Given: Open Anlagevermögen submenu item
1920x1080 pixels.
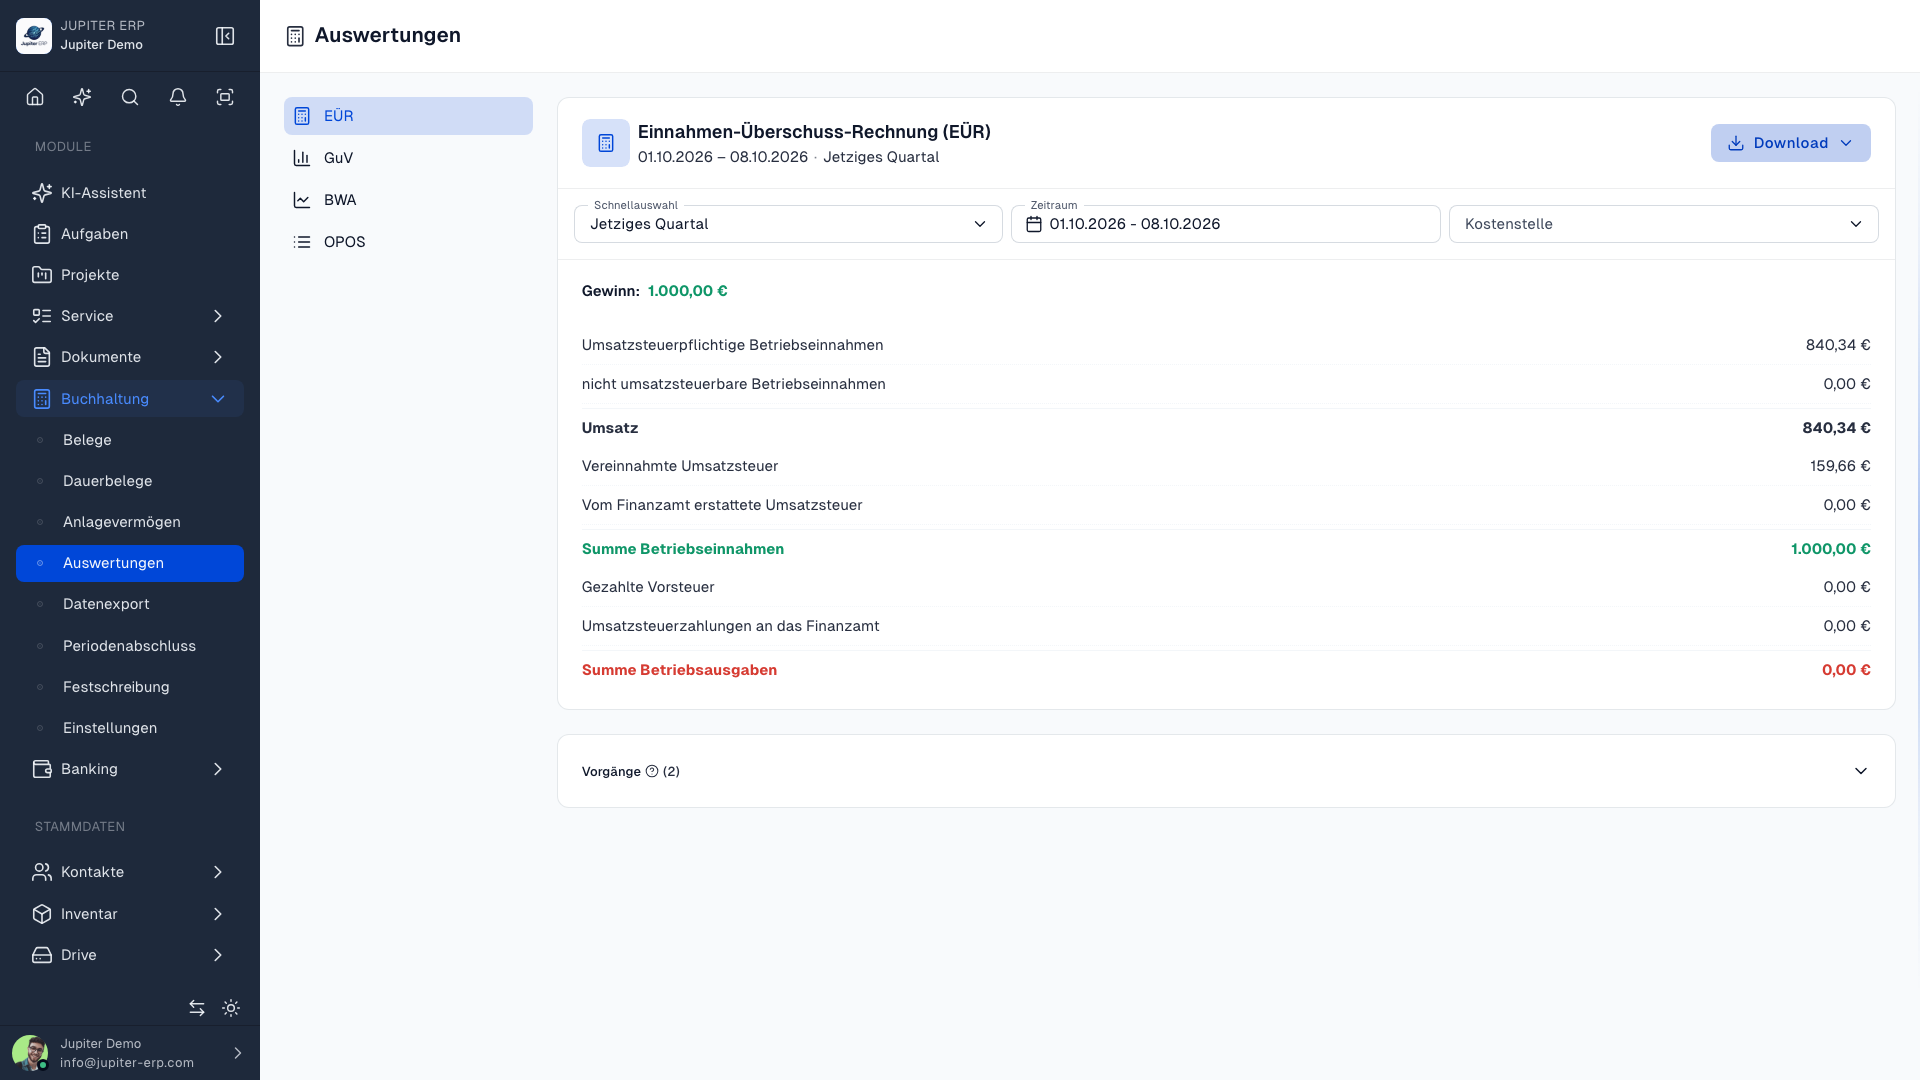Looking at the screenshot, I should [130, 522].
